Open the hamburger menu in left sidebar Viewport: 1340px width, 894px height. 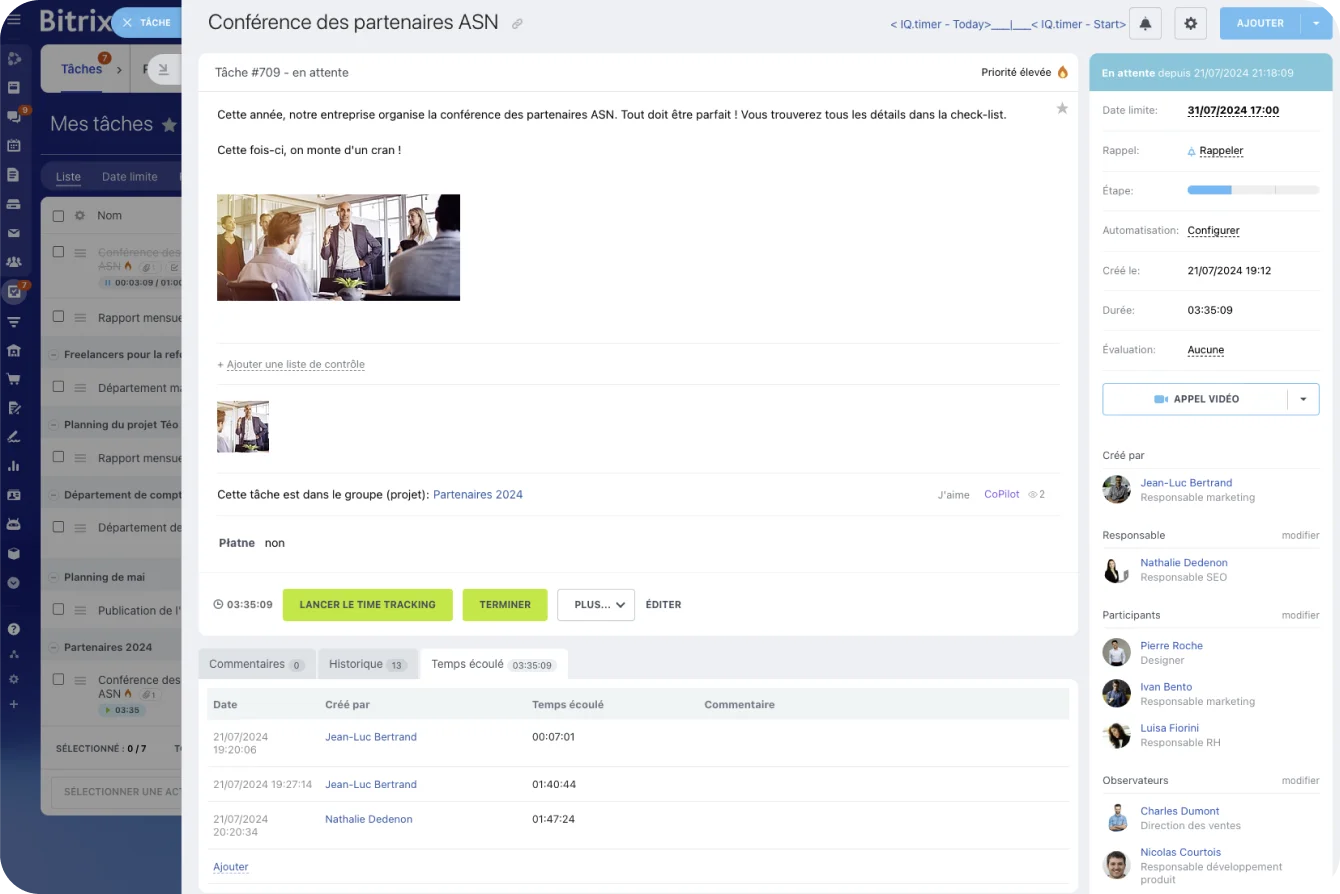pyautogui.click(x=14, y=20)
